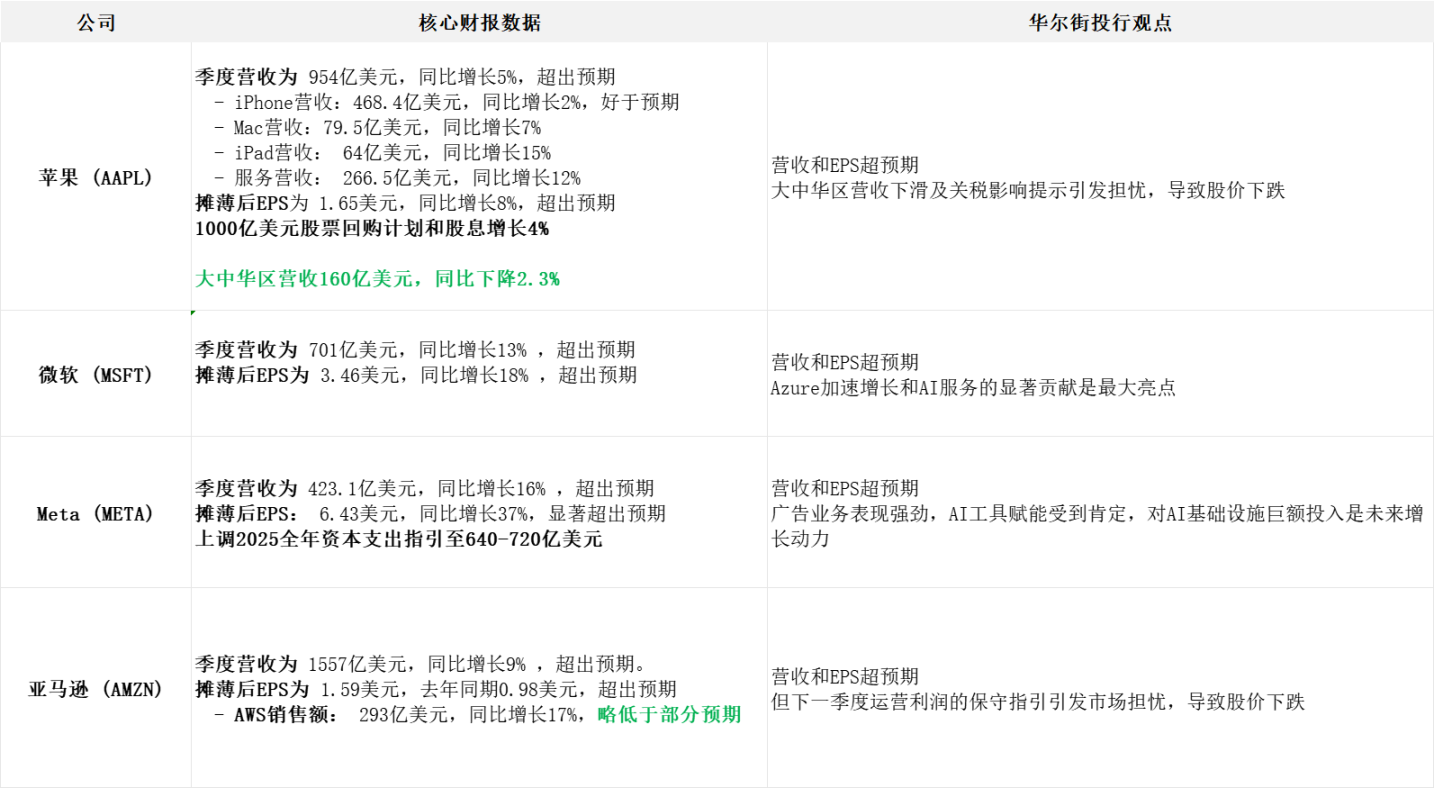Click Amazon's 季度营收为 1557亿美元 line

(420, 664)
